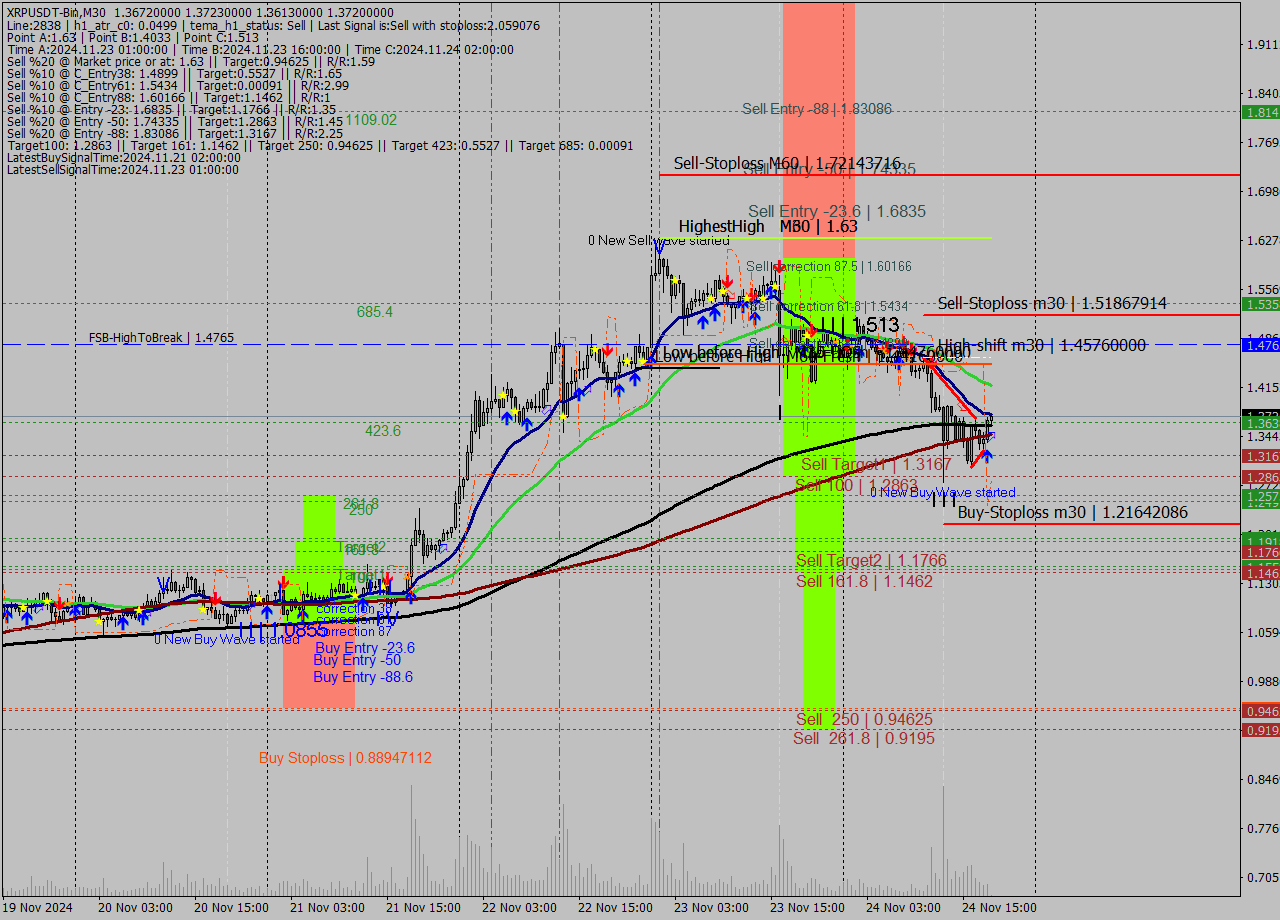Select the Sell 161.8 1.1462 label
Image resolution: width=1280 pixels, height=920 pixels.
click(864, 581)
